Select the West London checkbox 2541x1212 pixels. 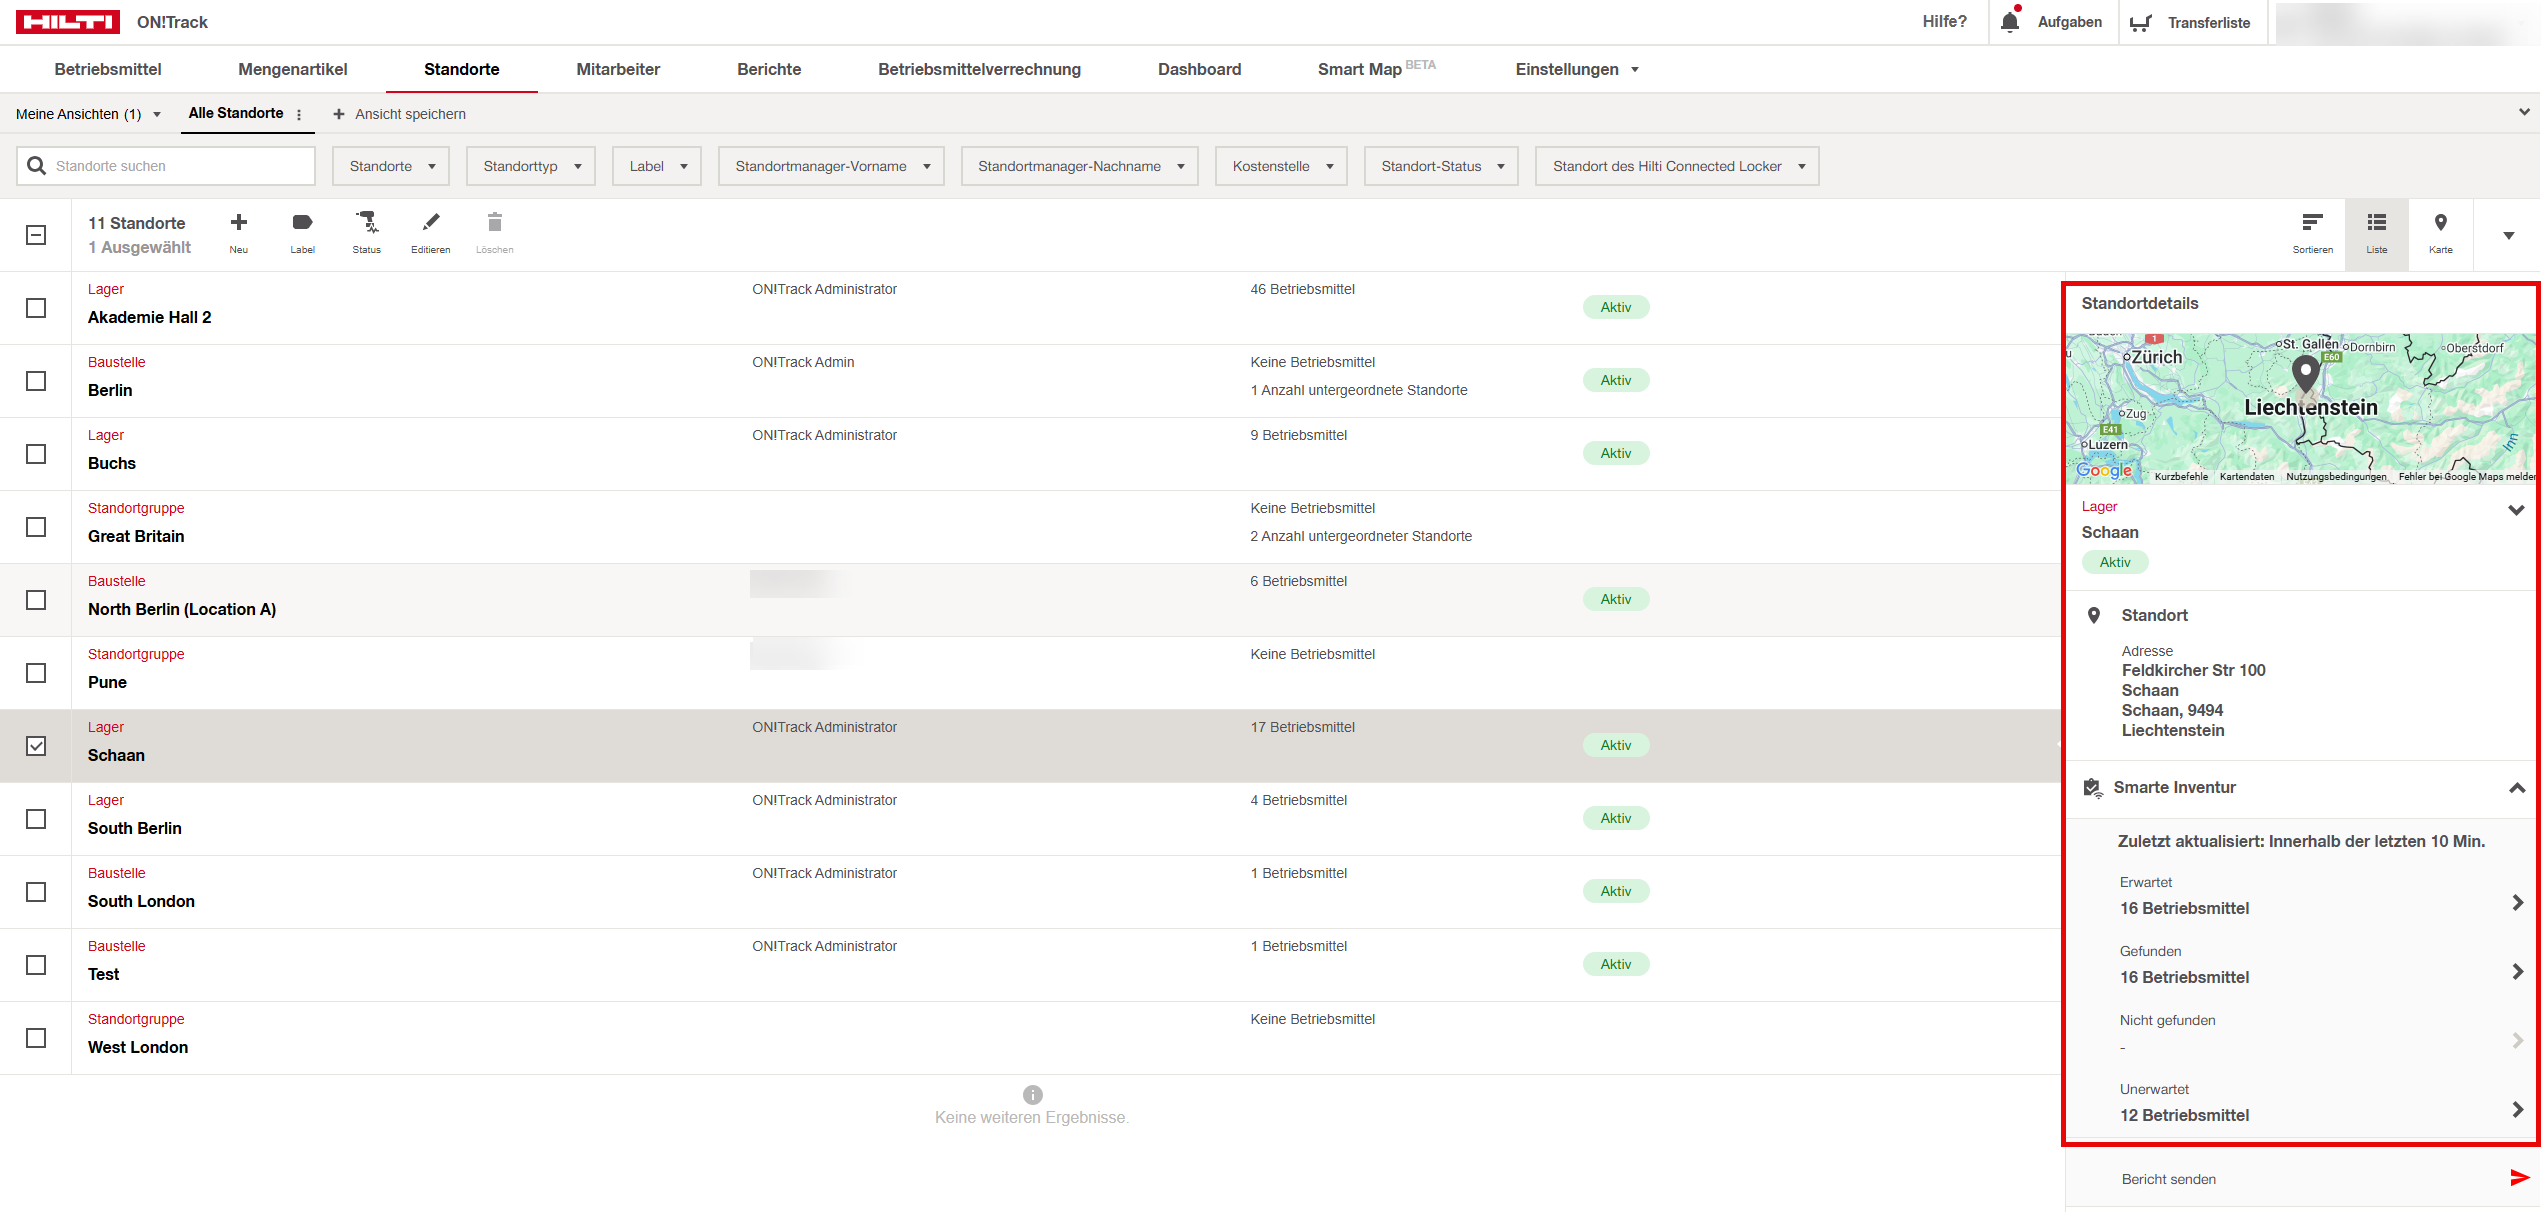pyautogui.click(x=36, y=1038)
